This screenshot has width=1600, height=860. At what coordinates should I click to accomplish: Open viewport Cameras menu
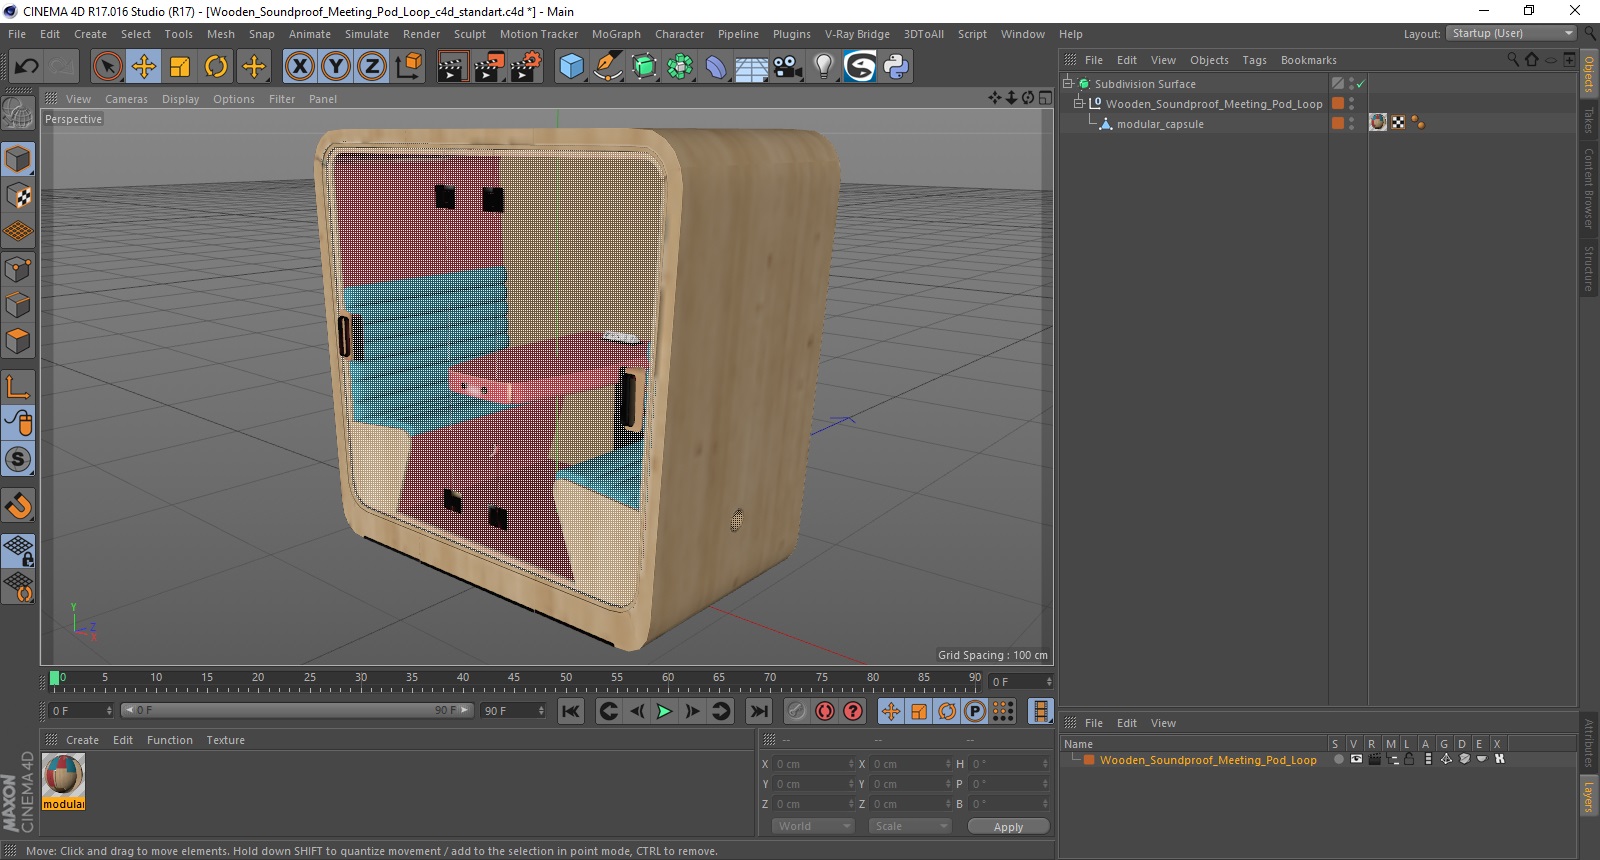pyautogui.click(x=126, y=99)
